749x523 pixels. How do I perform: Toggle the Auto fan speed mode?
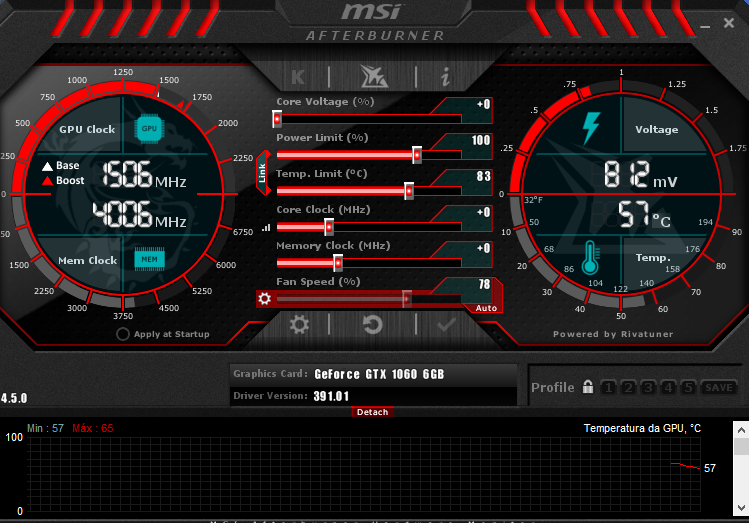pyautogui.click(x=486, y=308)
